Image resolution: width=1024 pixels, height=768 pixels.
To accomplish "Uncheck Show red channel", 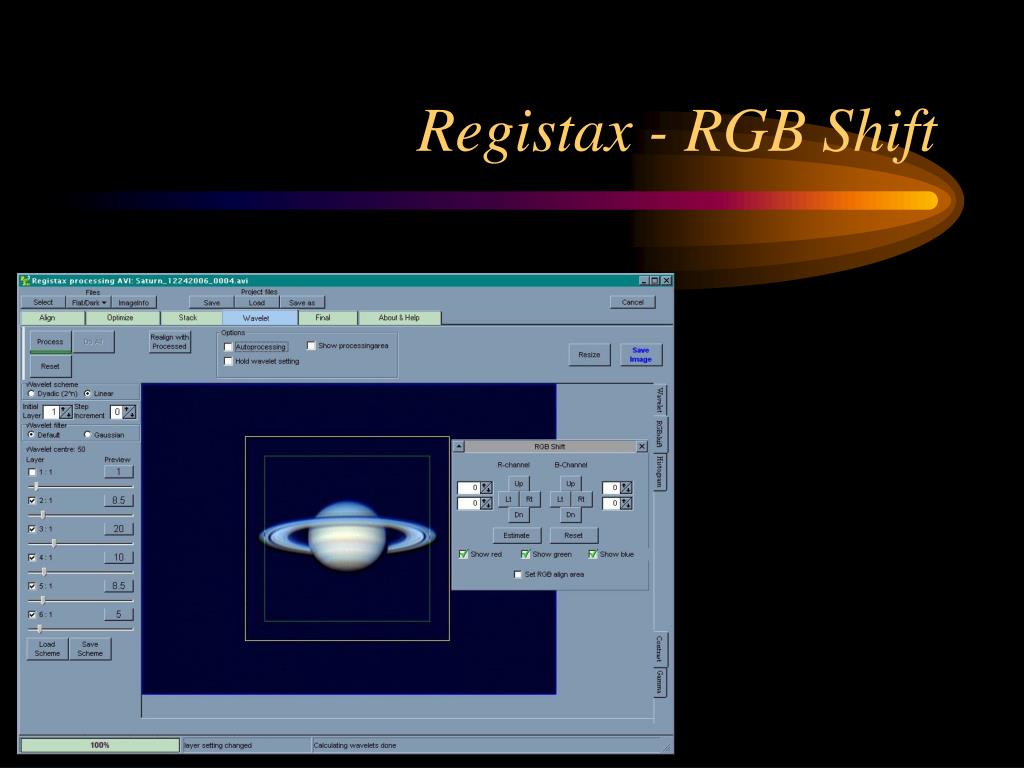I will (464, 554).
